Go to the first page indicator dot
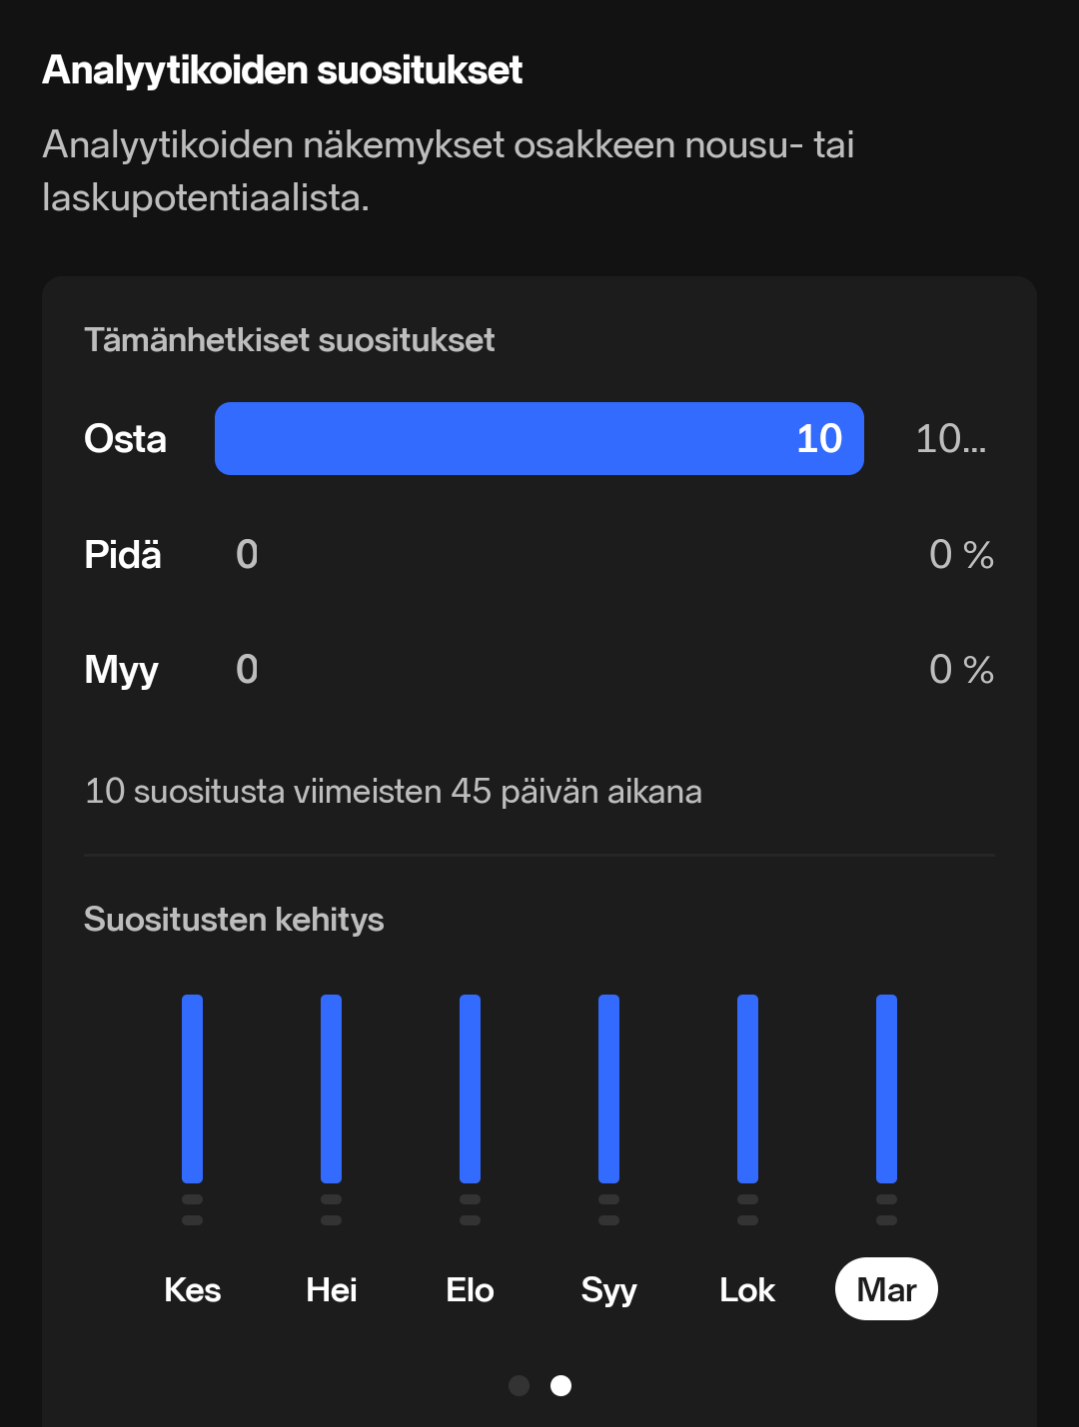1079x1427 pixels. (519, 1385)
